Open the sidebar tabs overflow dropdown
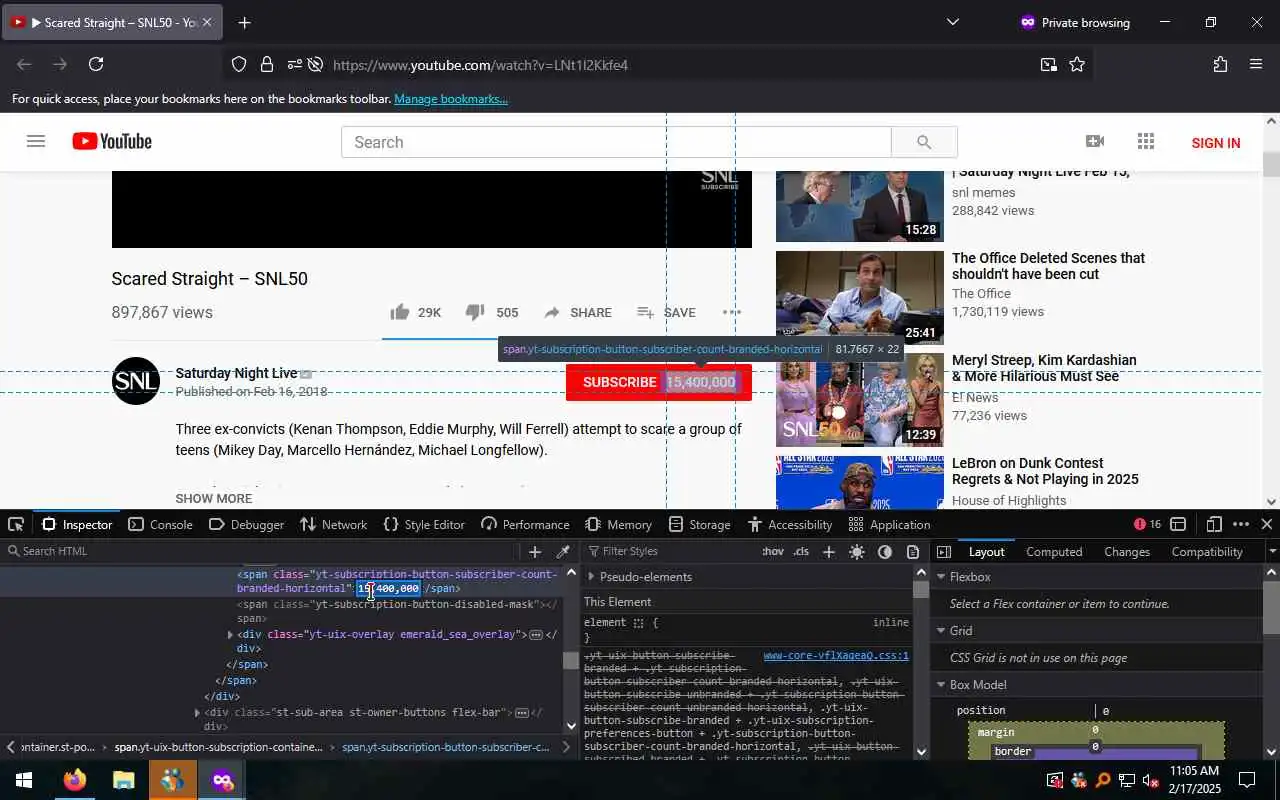The image size is (1280, 800). click(1272, 552)
